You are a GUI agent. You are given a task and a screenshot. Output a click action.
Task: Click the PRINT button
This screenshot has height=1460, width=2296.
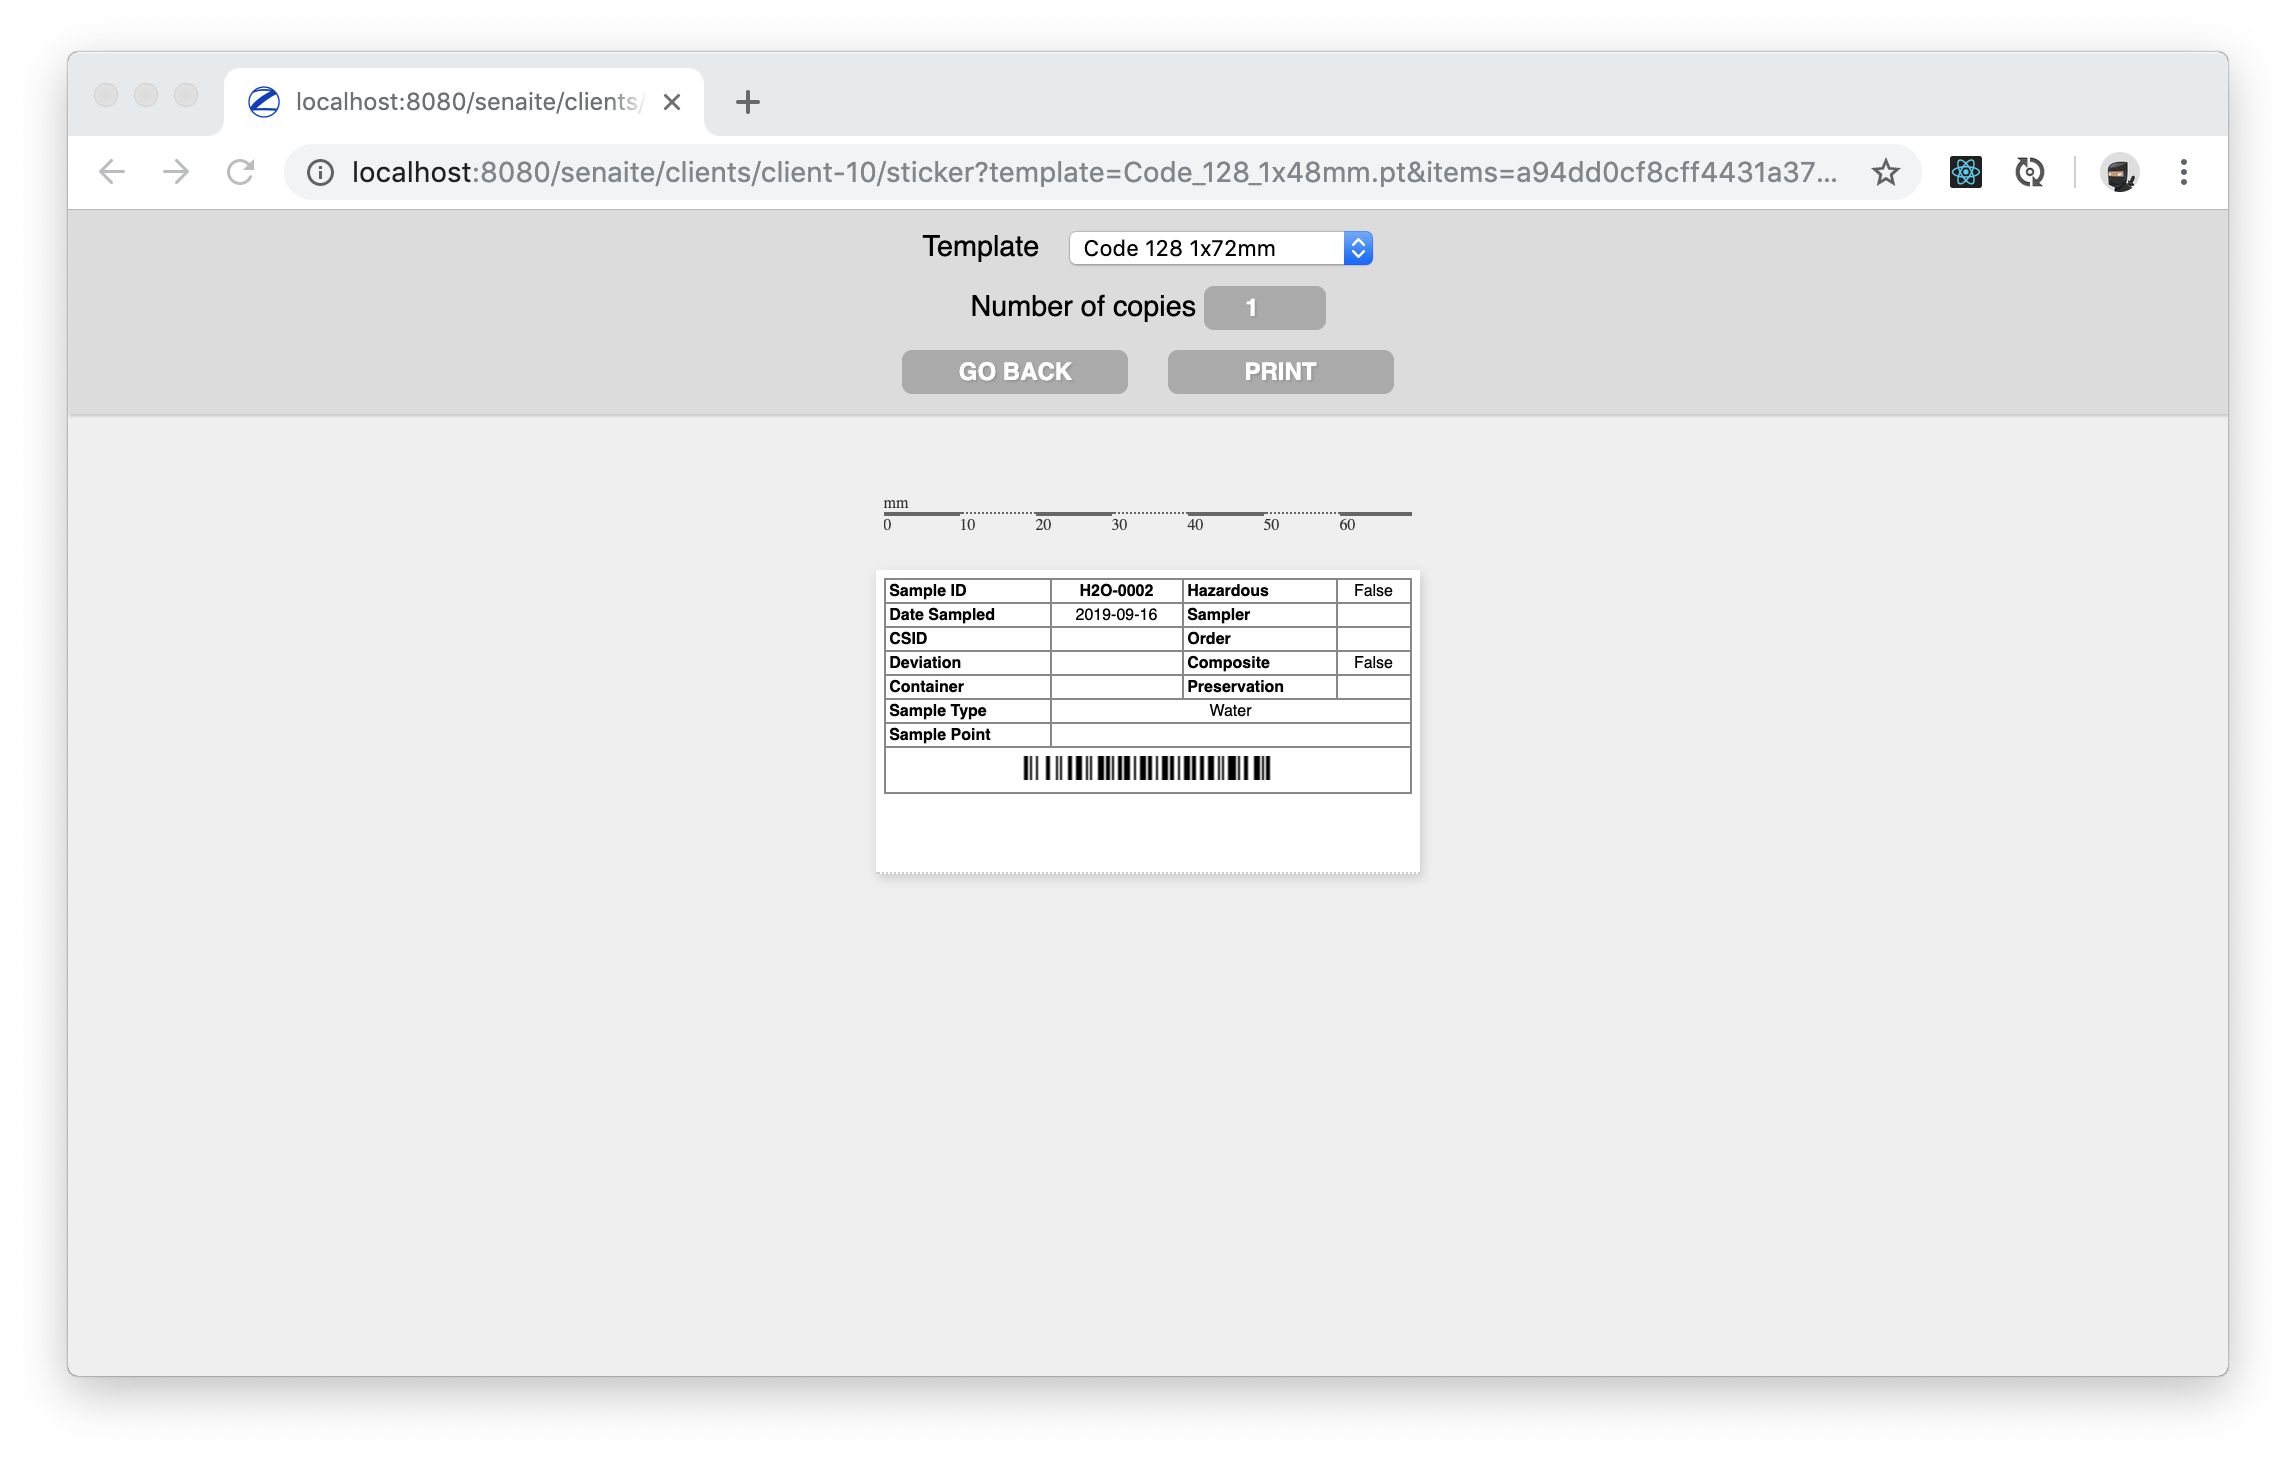click(1280, 372)
